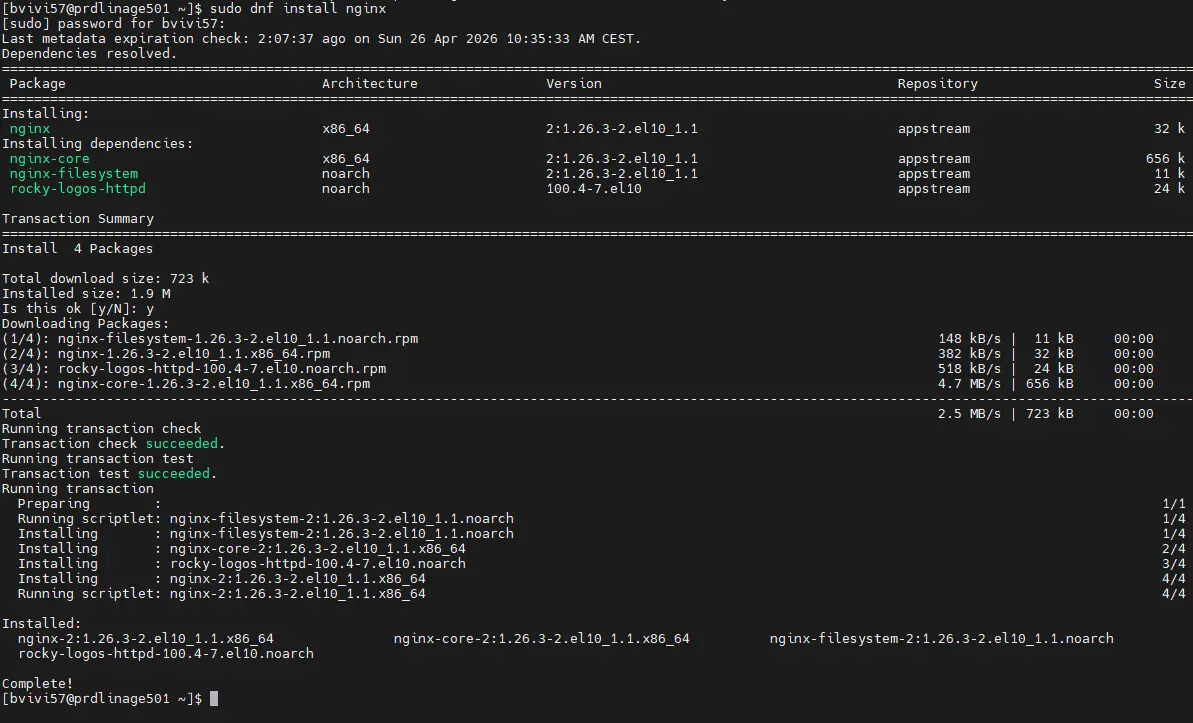This screenshot has height=723, width=1193.
Task: Click the 'Version' column header
Action: click(x=574, y=84)
